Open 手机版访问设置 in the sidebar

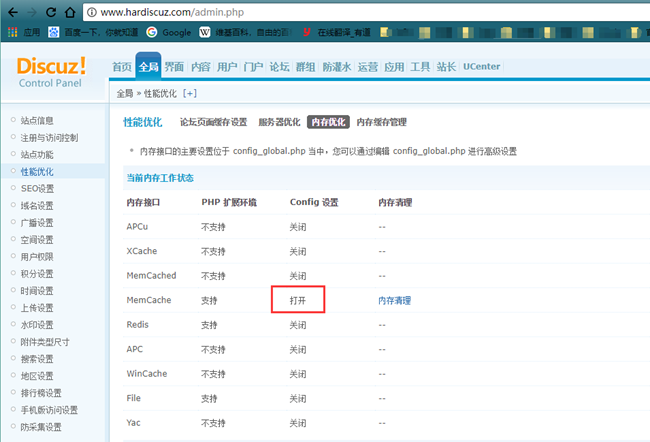(x=49, y=410)
